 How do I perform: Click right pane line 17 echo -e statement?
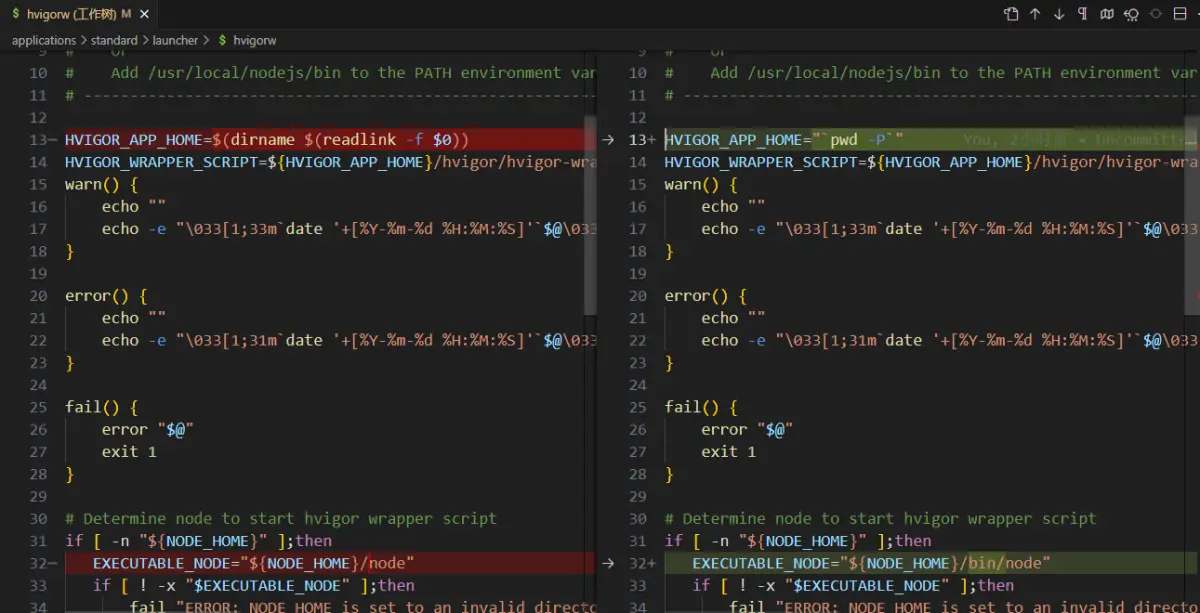pos(949,229)
